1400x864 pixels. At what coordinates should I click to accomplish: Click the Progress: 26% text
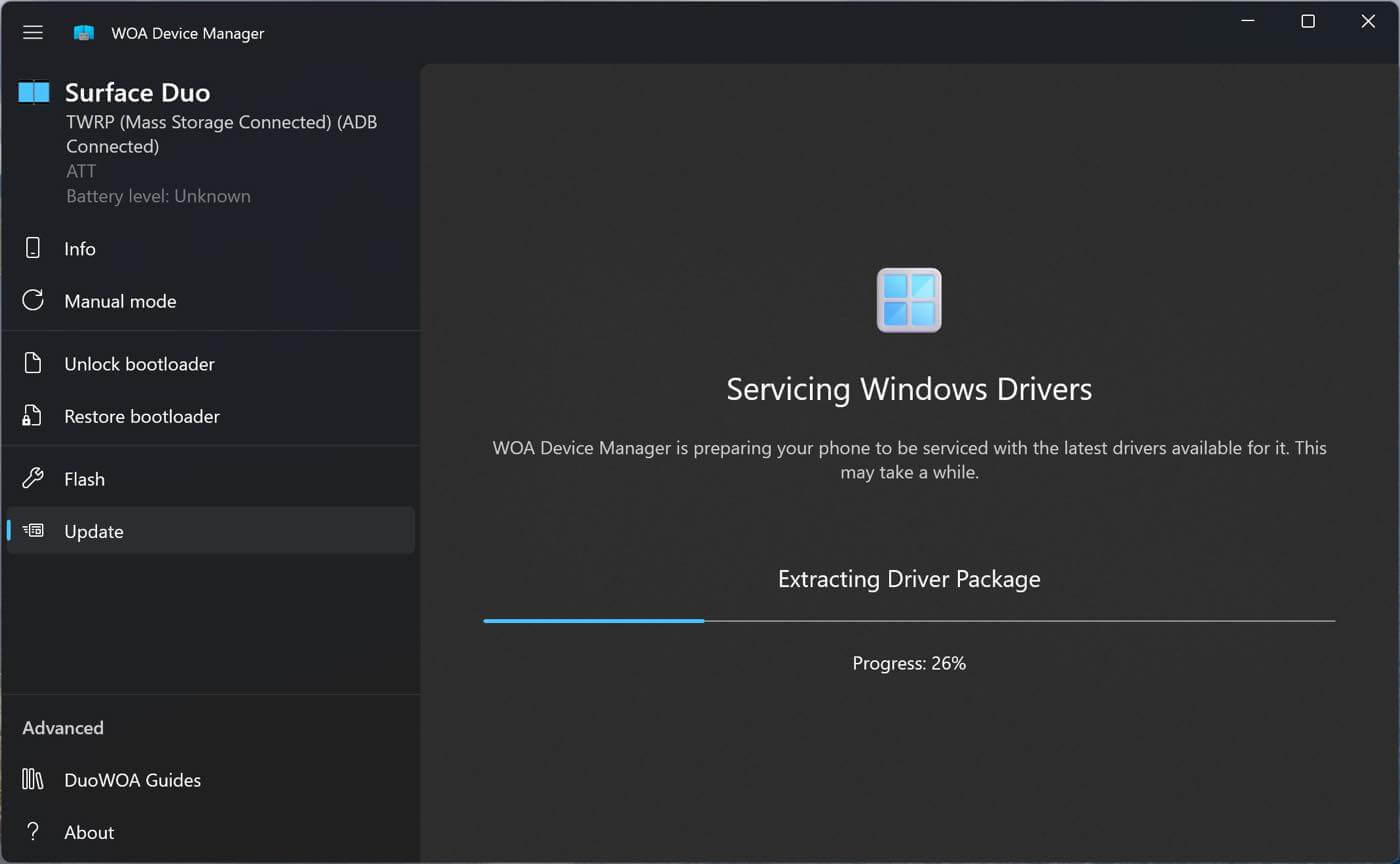[x=909, y=663]
